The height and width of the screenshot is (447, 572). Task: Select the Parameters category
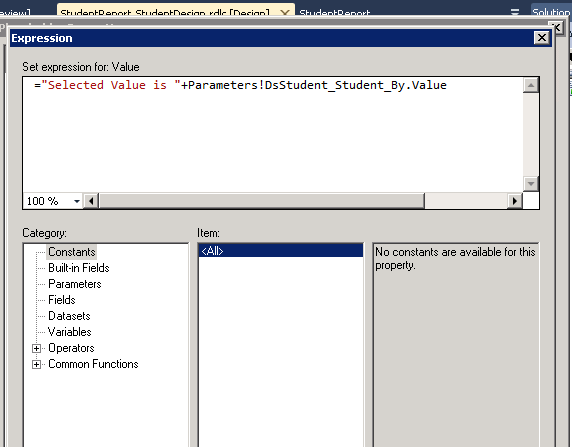point(75,284)
